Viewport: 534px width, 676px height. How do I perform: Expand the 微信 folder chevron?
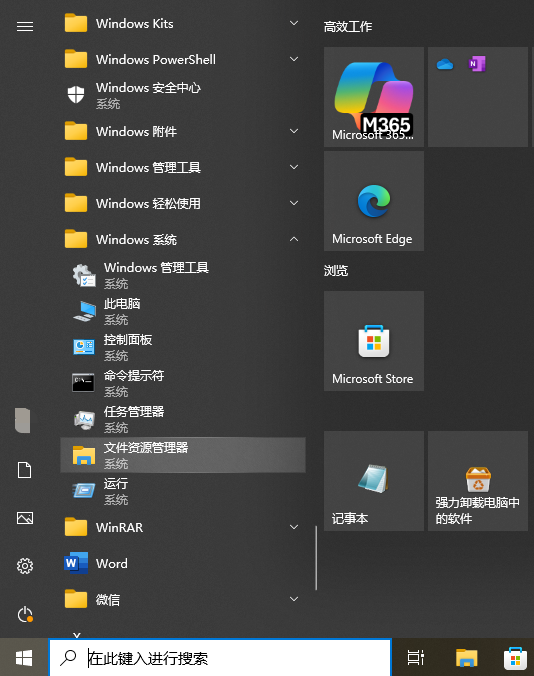[x=294, y=599]
